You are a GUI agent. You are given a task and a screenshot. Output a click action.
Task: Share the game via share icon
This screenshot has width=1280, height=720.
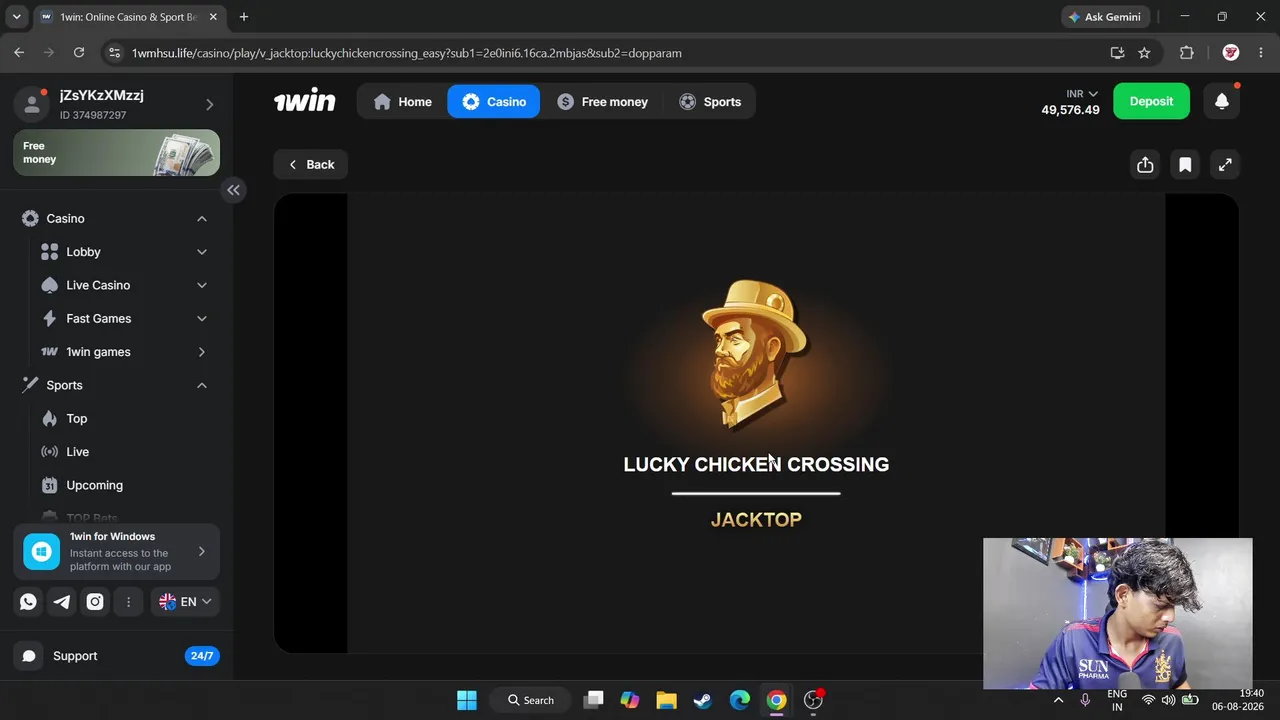coord(1145,165)
